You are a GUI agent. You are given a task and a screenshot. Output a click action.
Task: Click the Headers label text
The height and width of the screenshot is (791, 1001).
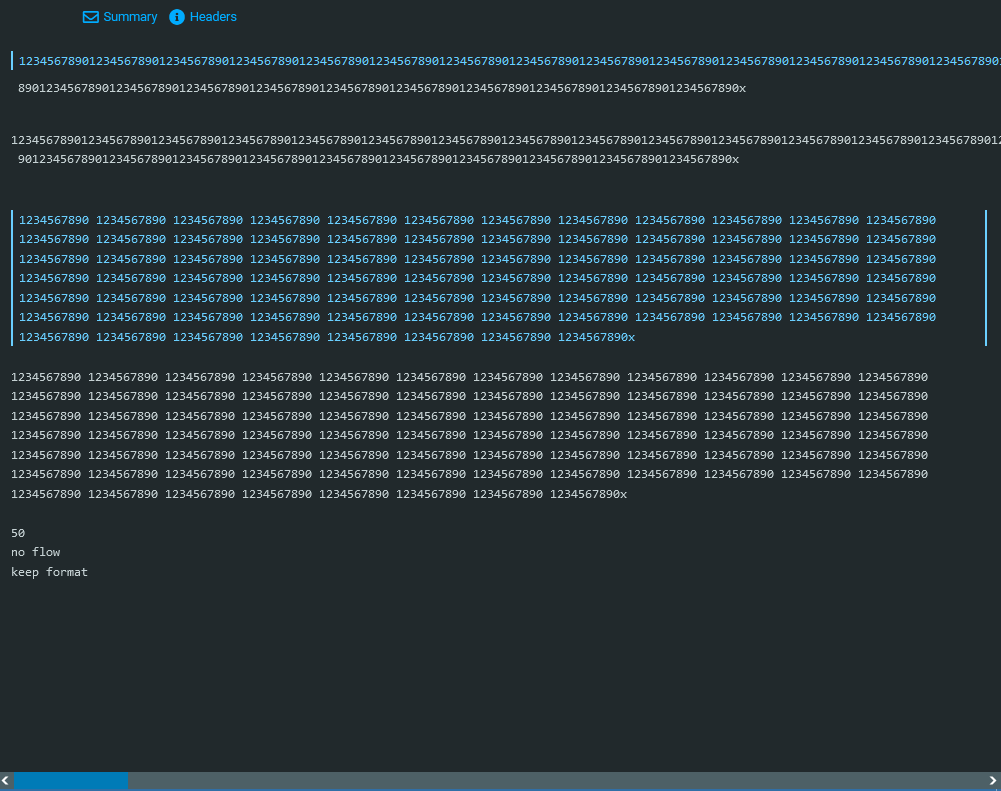[x=212, y=16]
